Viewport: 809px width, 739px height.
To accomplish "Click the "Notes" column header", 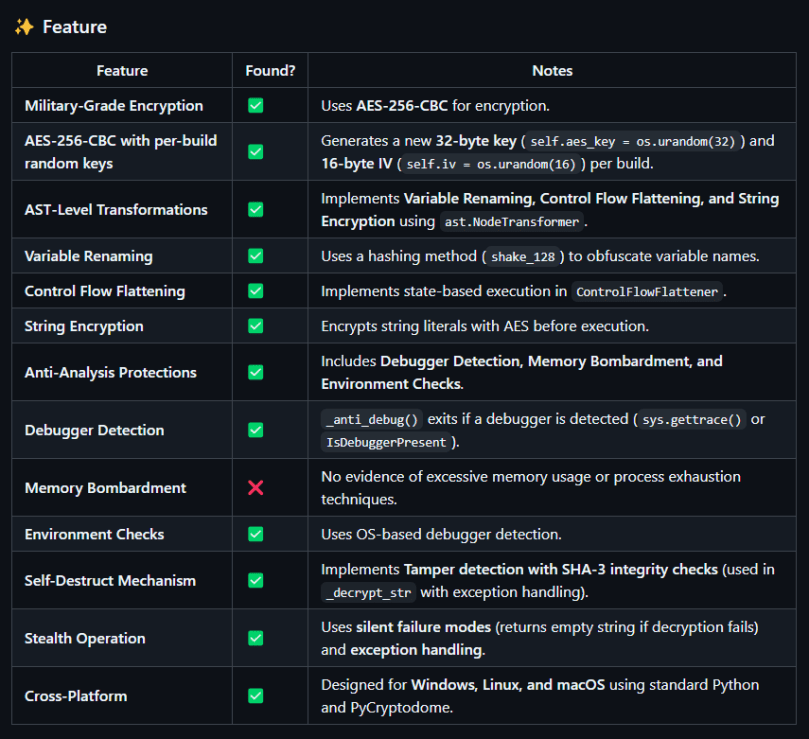I will [x=552, y=71].
